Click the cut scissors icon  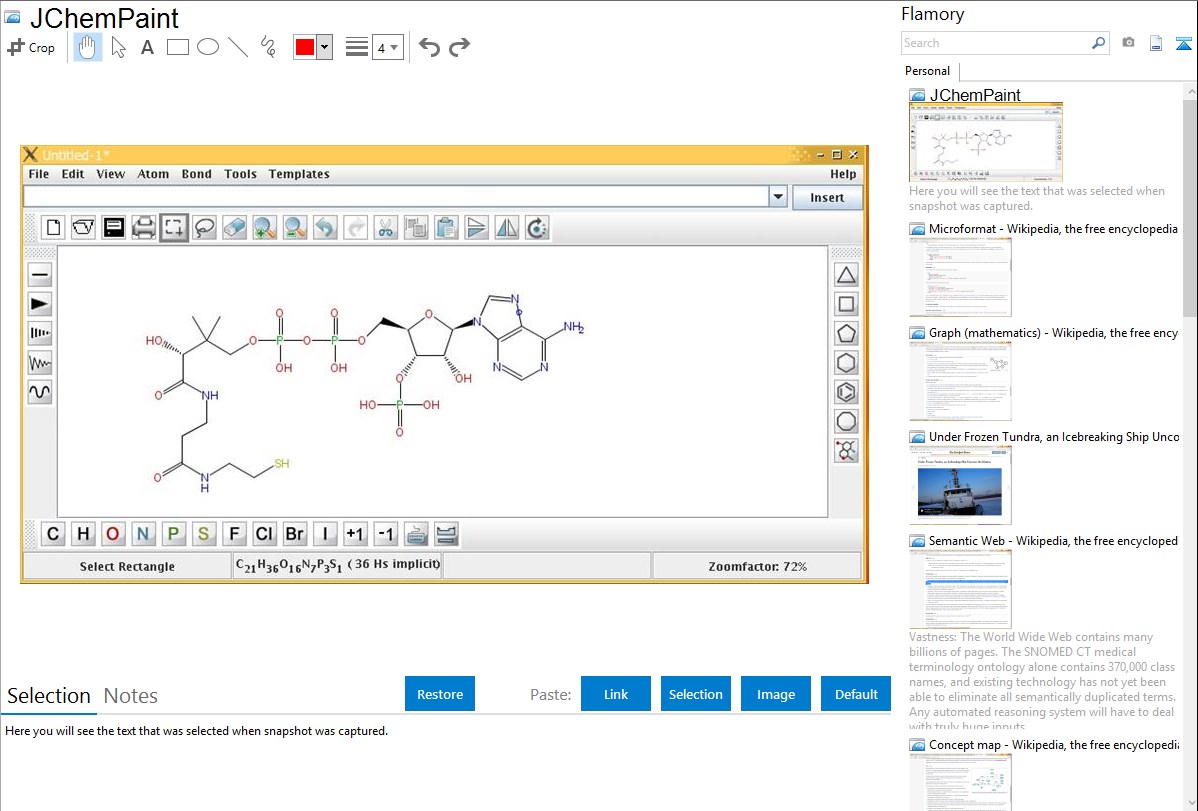[386, 228]
